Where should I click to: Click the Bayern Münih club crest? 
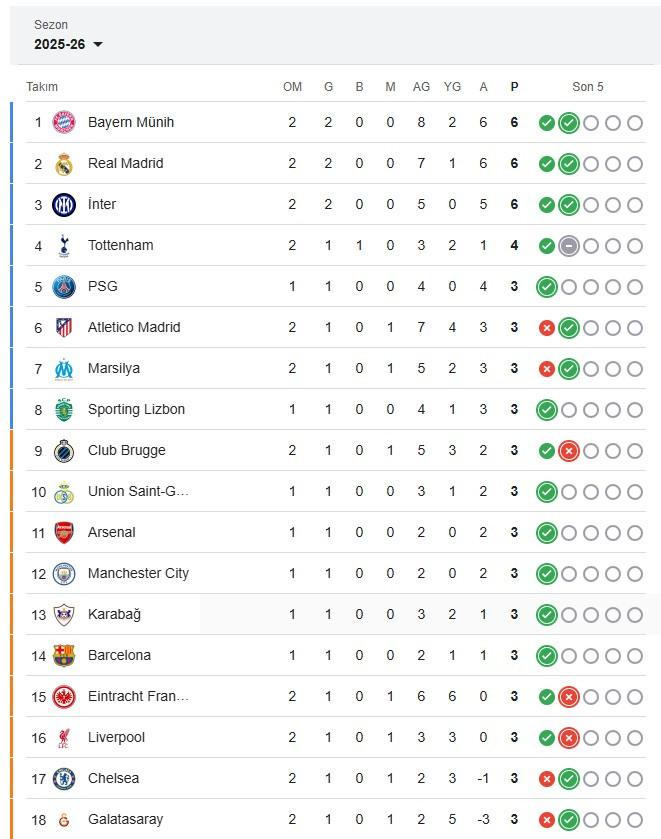click(64, 122)
